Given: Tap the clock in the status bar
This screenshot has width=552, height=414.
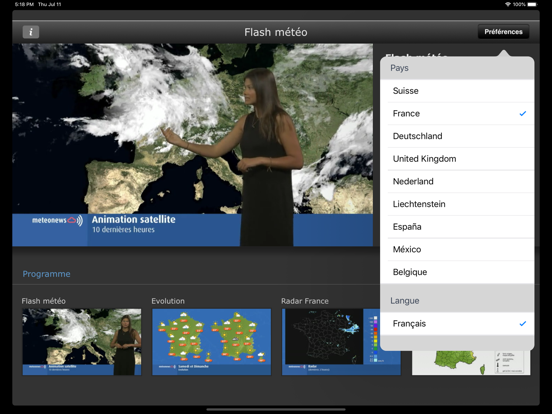Looking at the screenshot, I should (x=24, y=4).
